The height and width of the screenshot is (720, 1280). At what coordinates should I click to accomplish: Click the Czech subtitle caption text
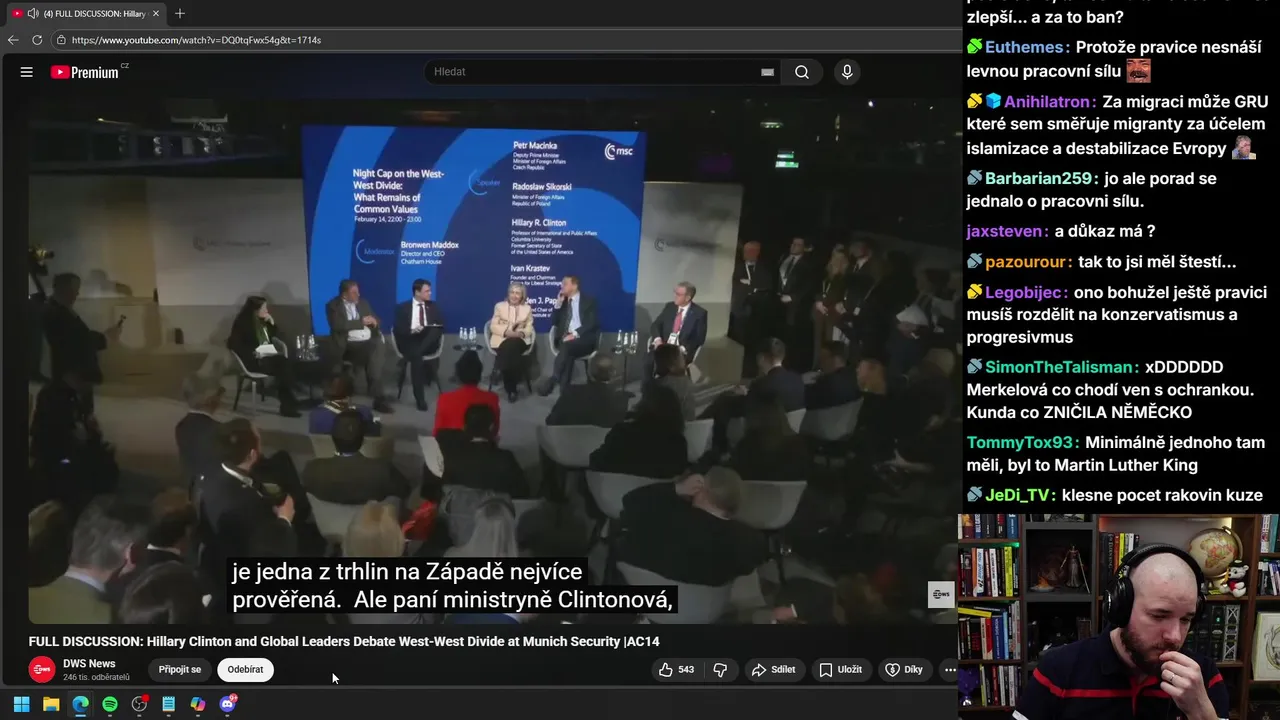tap(453, 586)
